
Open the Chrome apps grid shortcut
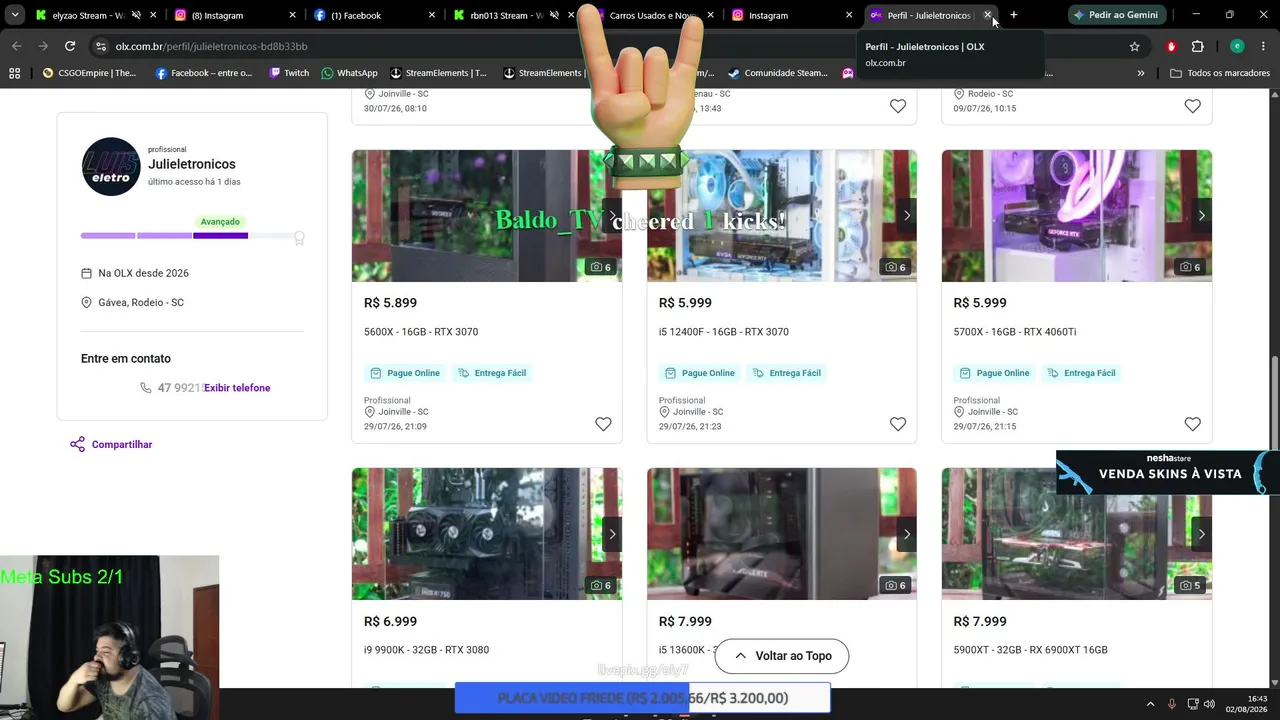pos(14,73)
